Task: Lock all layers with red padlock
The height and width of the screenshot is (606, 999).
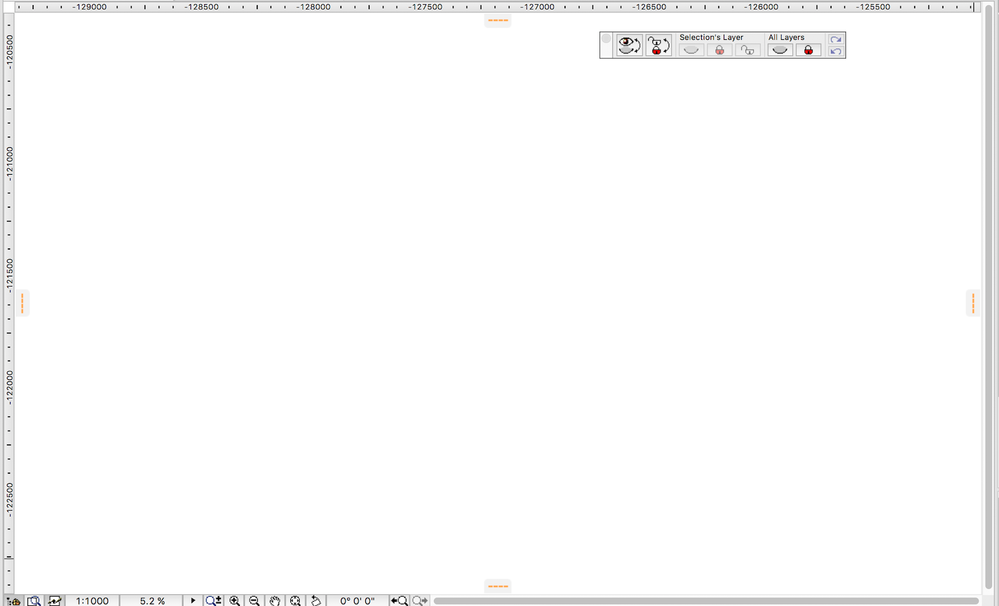Action: (x=808, y=50)
